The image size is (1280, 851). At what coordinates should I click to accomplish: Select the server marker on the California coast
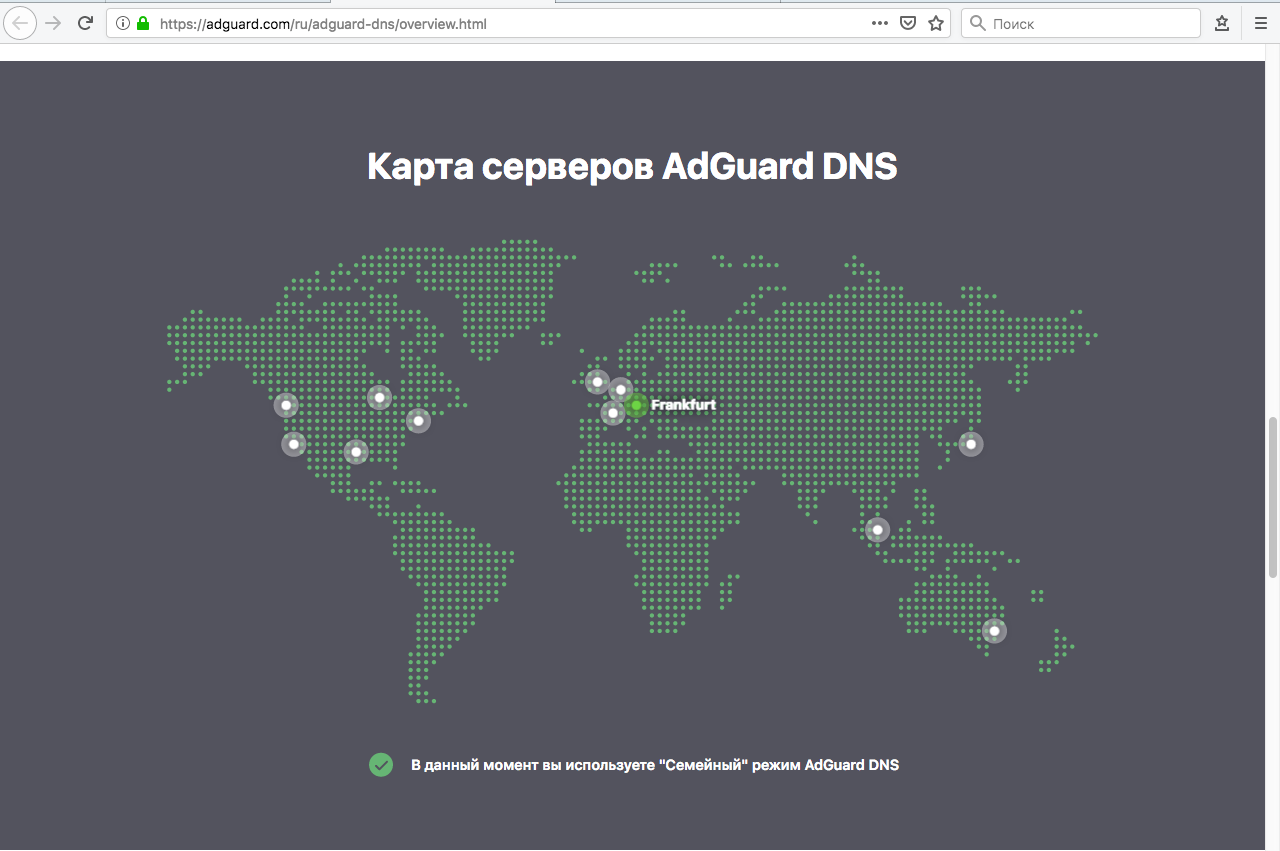tap(293, 444)
